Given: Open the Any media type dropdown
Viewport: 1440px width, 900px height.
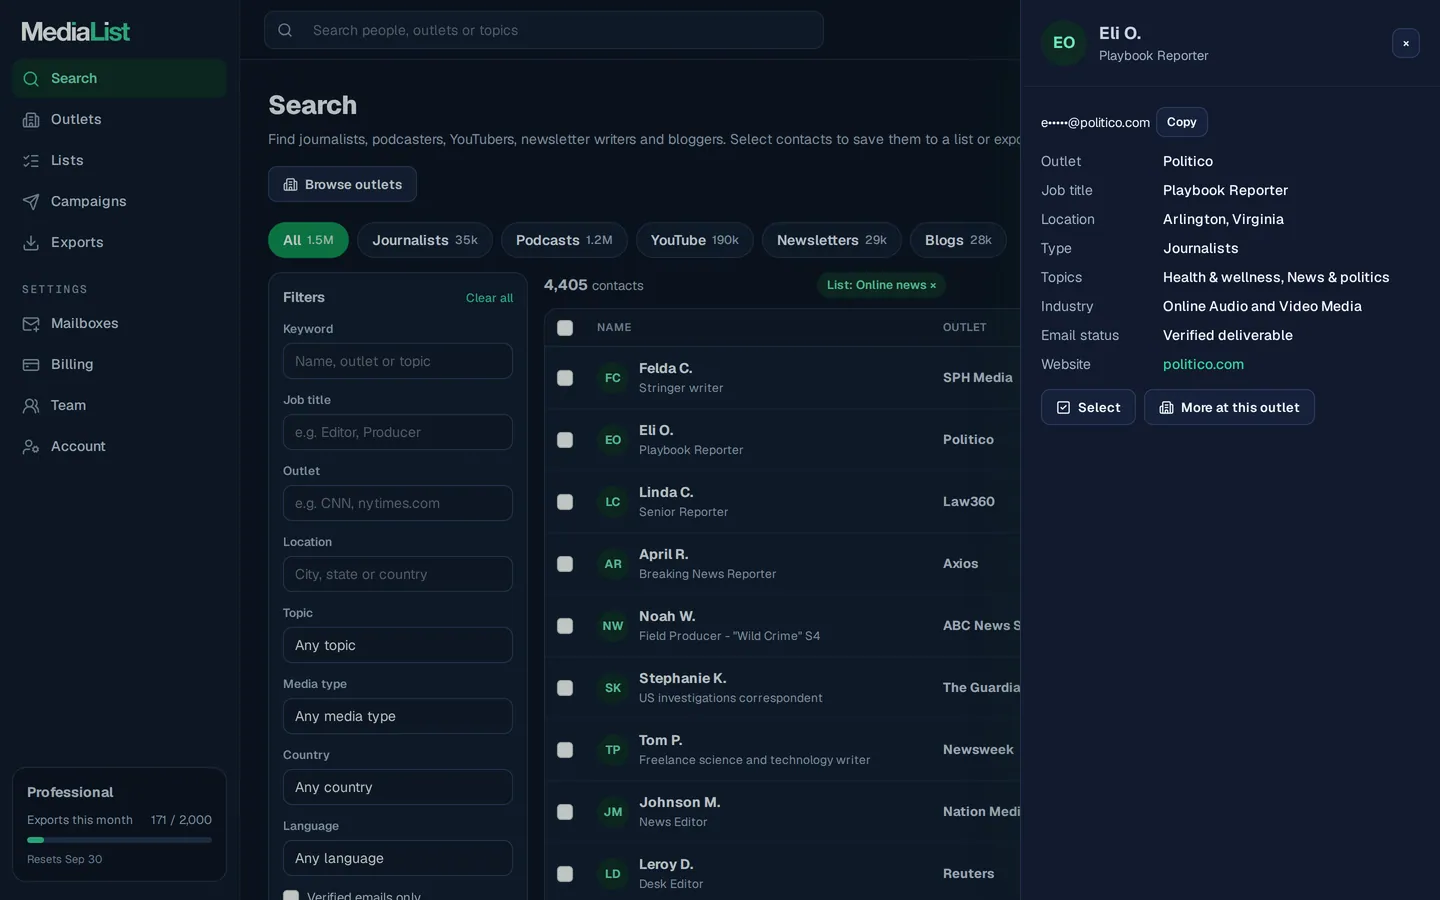Looking at the screenshot, I should pyautogui.click(x=398, y=716).
